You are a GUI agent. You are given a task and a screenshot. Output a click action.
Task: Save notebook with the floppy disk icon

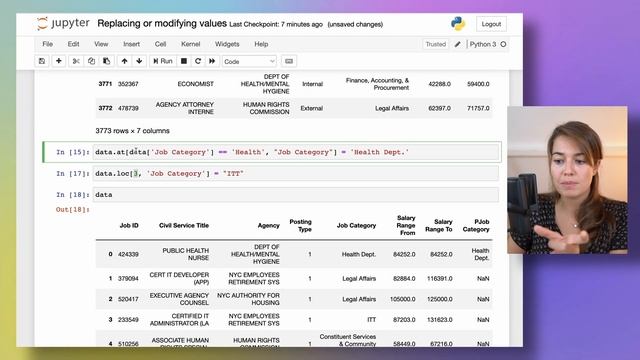tap(42, 61)
